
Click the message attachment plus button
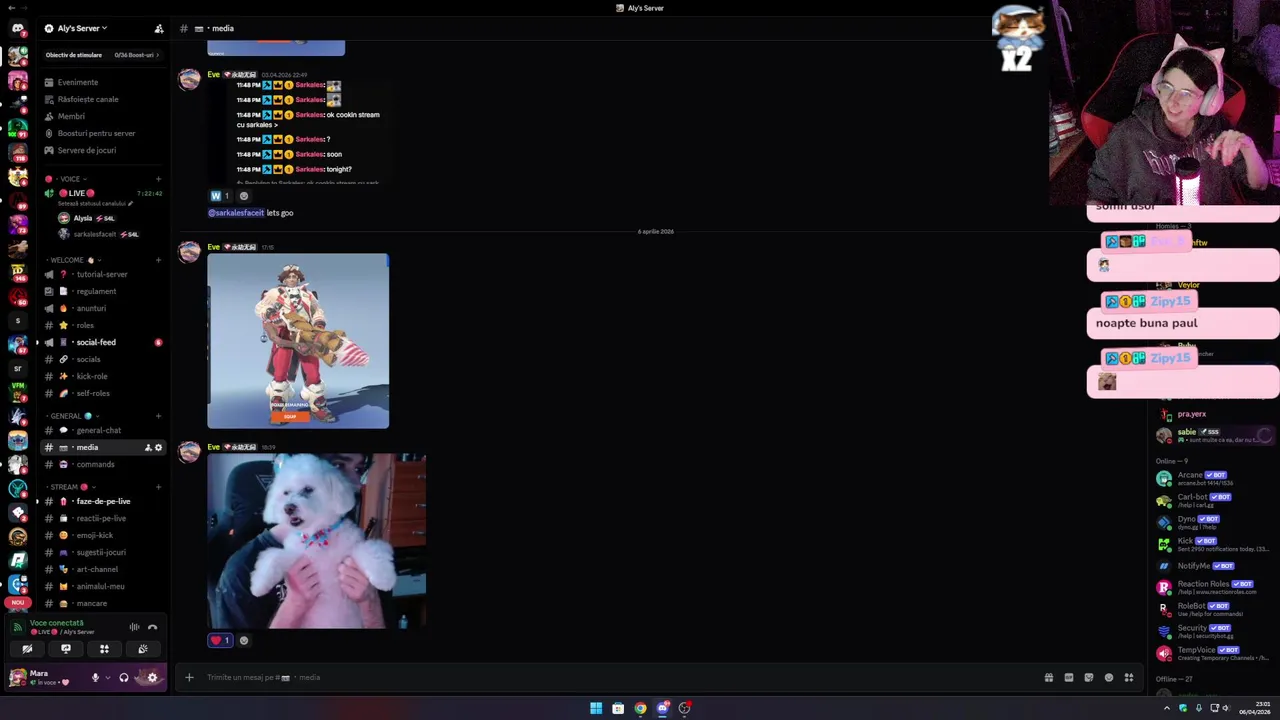189,677
